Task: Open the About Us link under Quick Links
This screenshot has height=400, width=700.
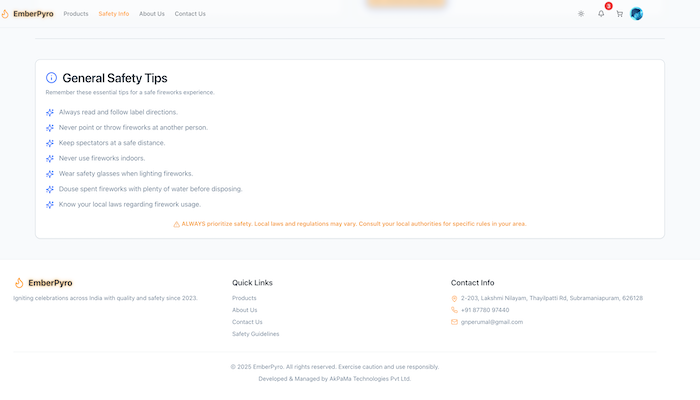Action: click(x=245, y=310)
